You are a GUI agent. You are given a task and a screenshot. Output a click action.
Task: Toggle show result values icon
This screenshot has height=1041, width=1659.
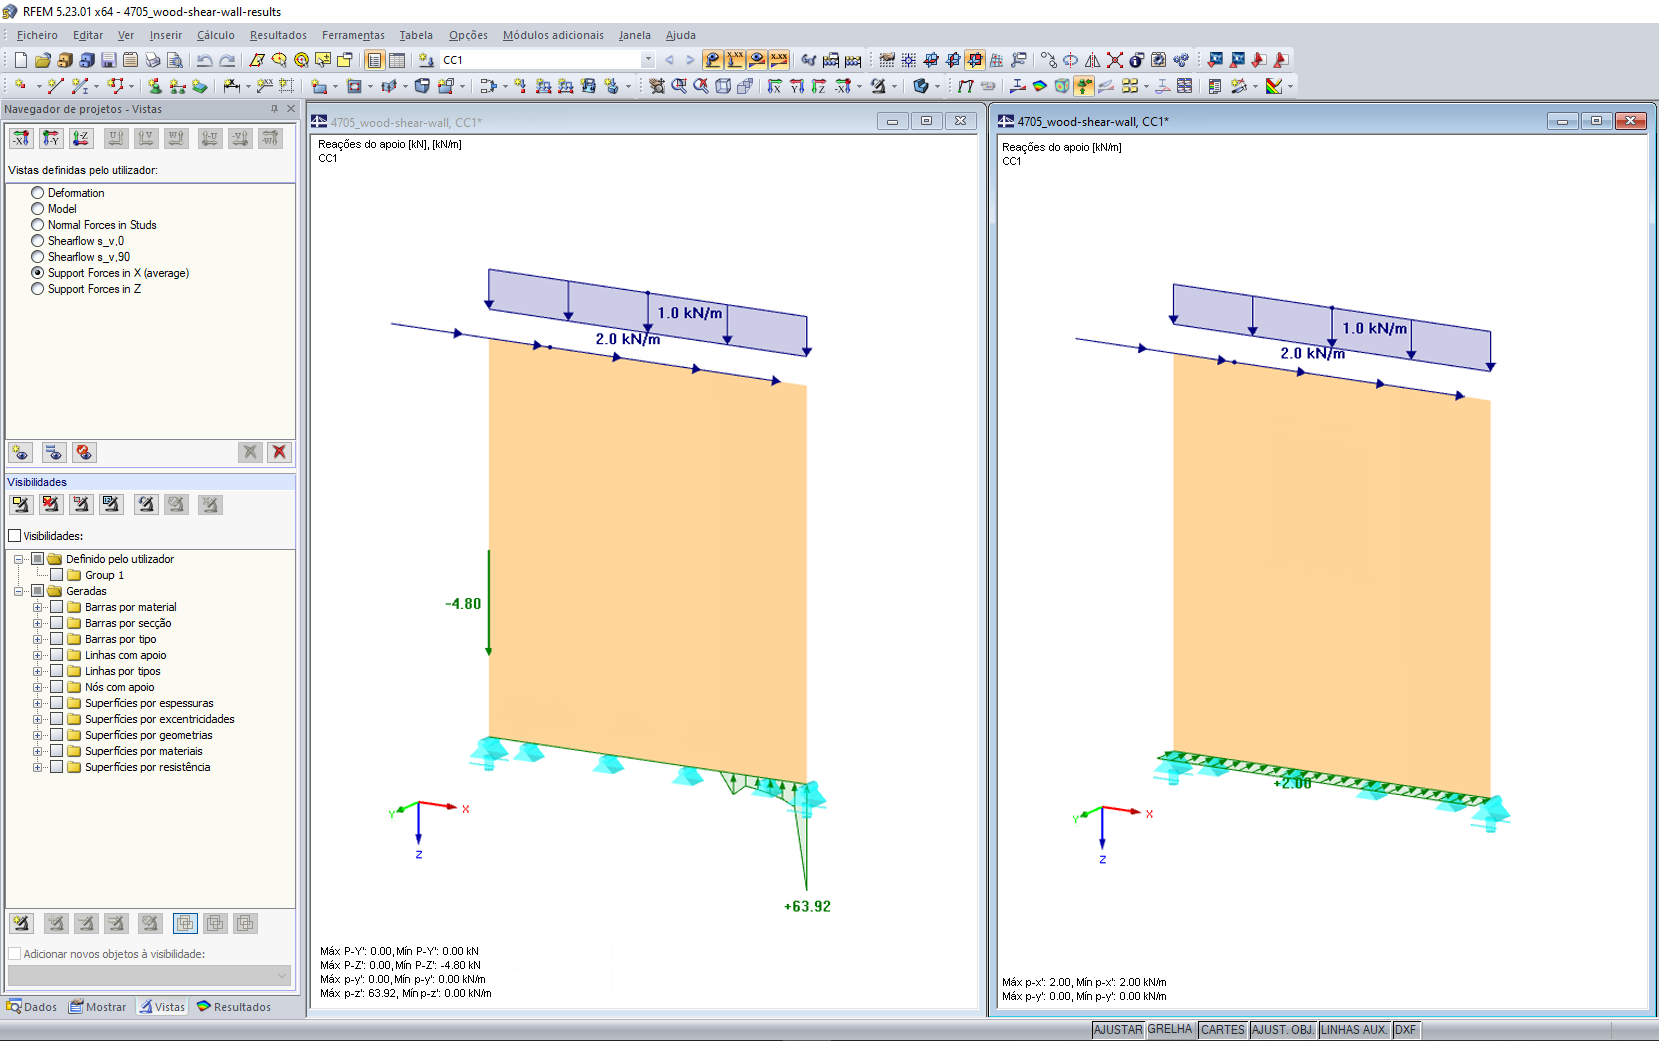[779, 60]
